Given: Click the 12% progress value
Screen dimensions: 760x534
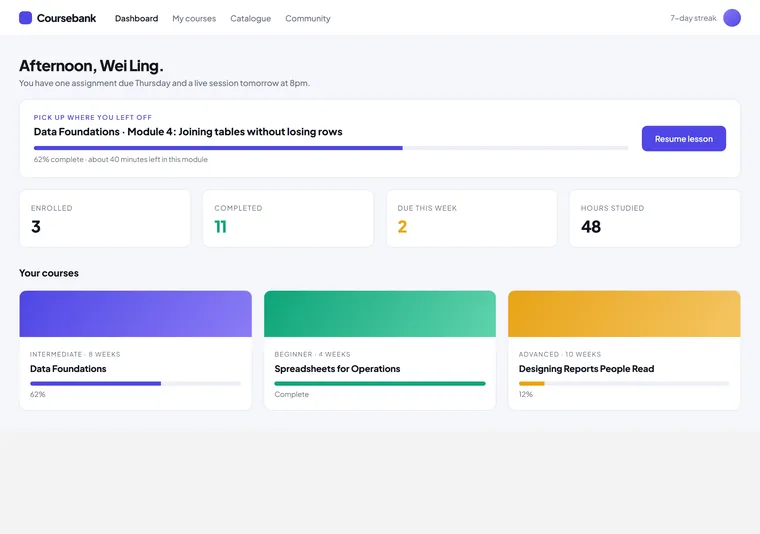Looking at the screenshot, I should point(525,394).
